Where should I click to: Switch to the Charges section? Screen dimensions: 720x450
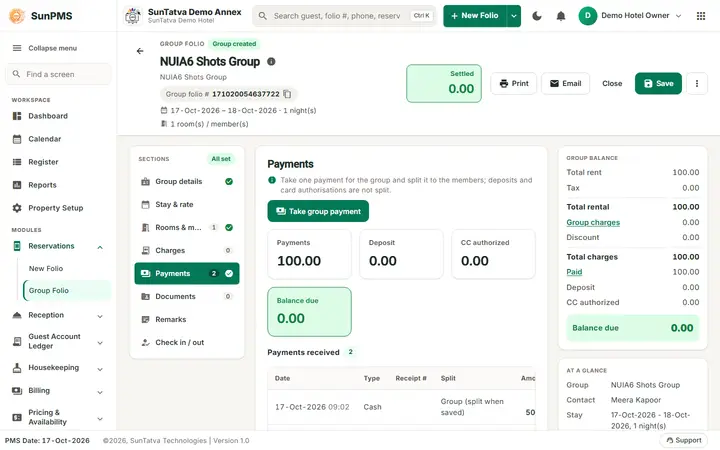tap(187, 251)
